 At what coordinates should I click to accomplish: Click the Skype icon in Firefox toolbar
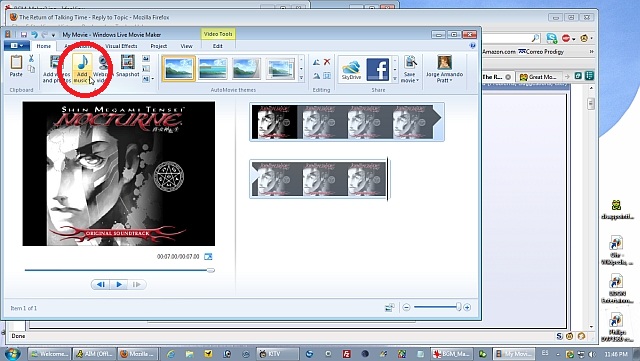(x=552, y=38)
